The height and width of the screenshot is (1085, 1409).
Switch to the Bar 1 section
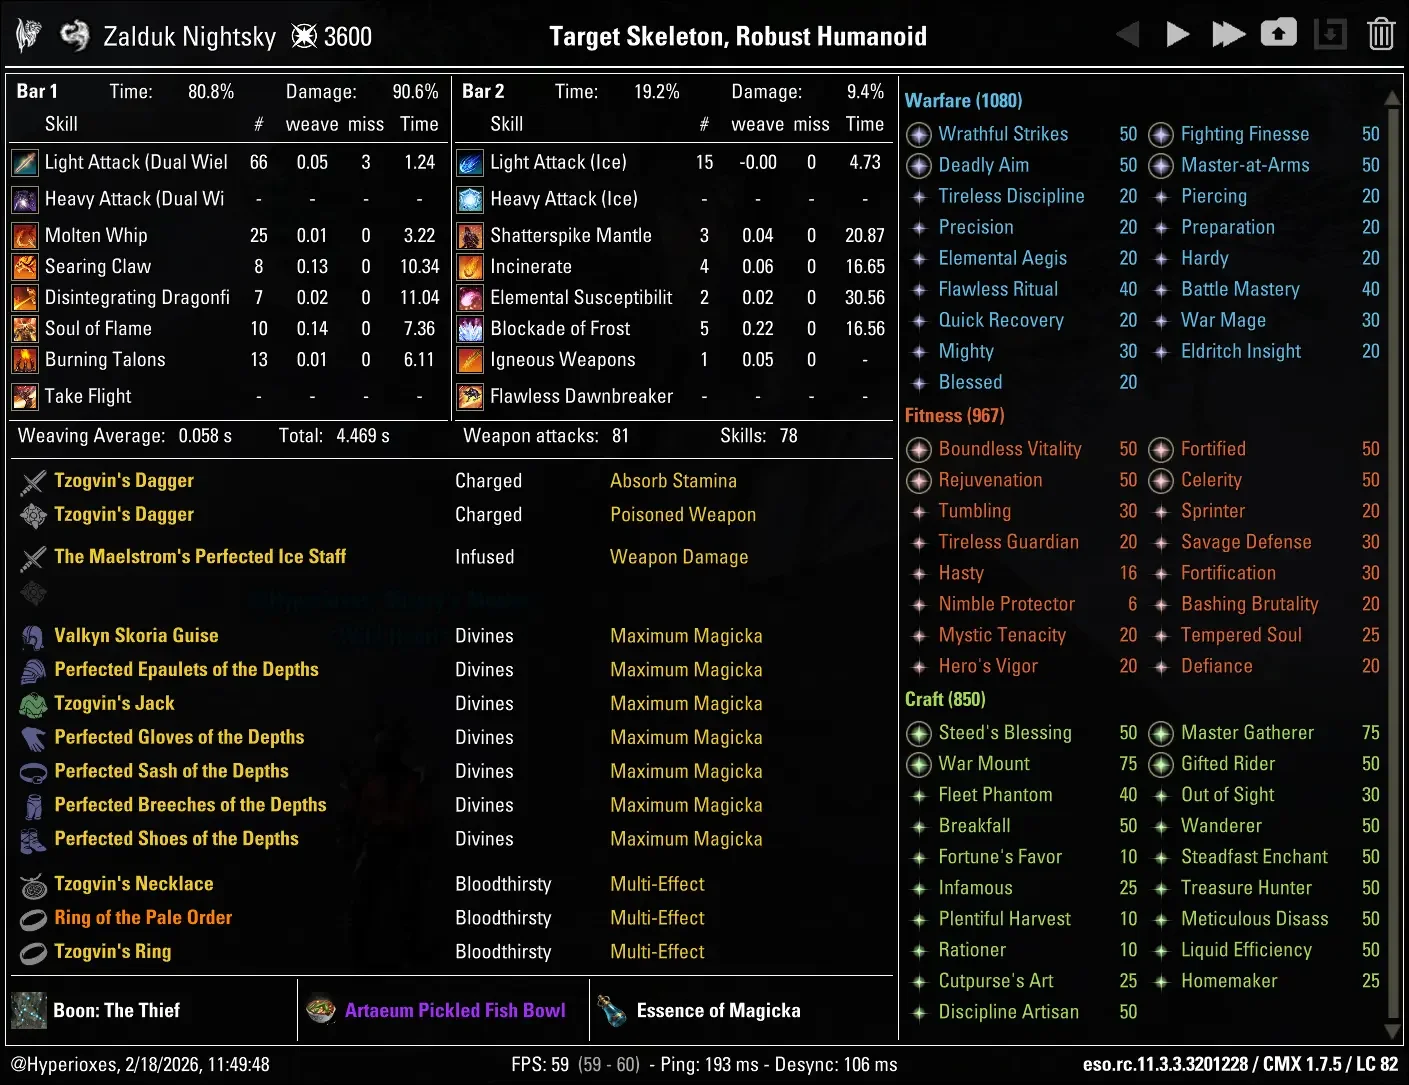pos(36,91)
